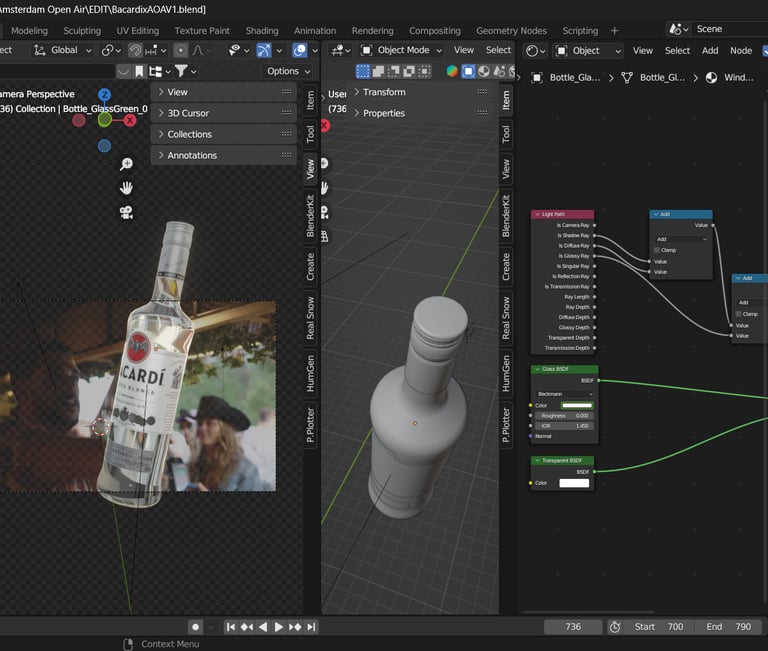Open Select menu in middle viewport header
768x651 pixels.
498,50
